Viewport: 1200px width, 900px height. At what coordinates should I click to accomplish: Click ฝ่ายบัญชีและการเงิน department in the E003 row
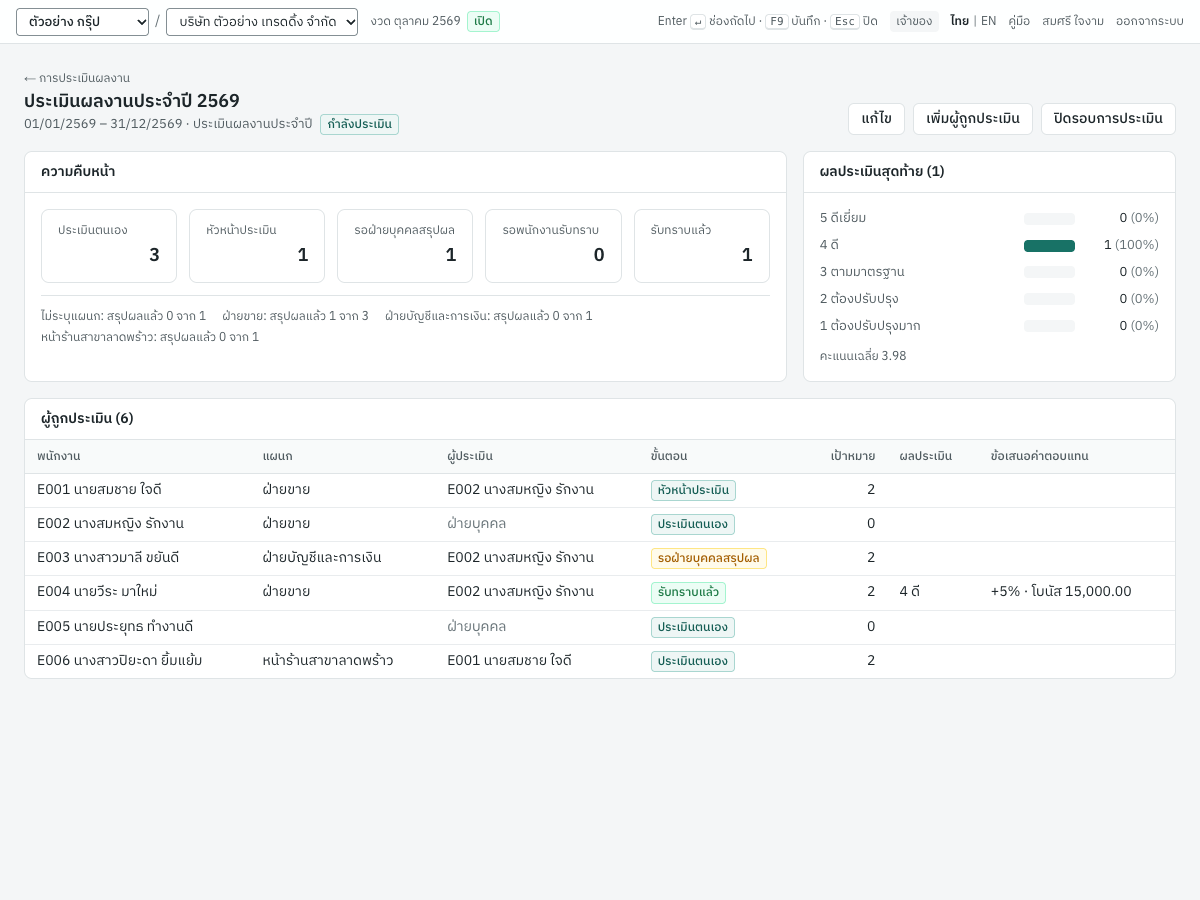322,558
